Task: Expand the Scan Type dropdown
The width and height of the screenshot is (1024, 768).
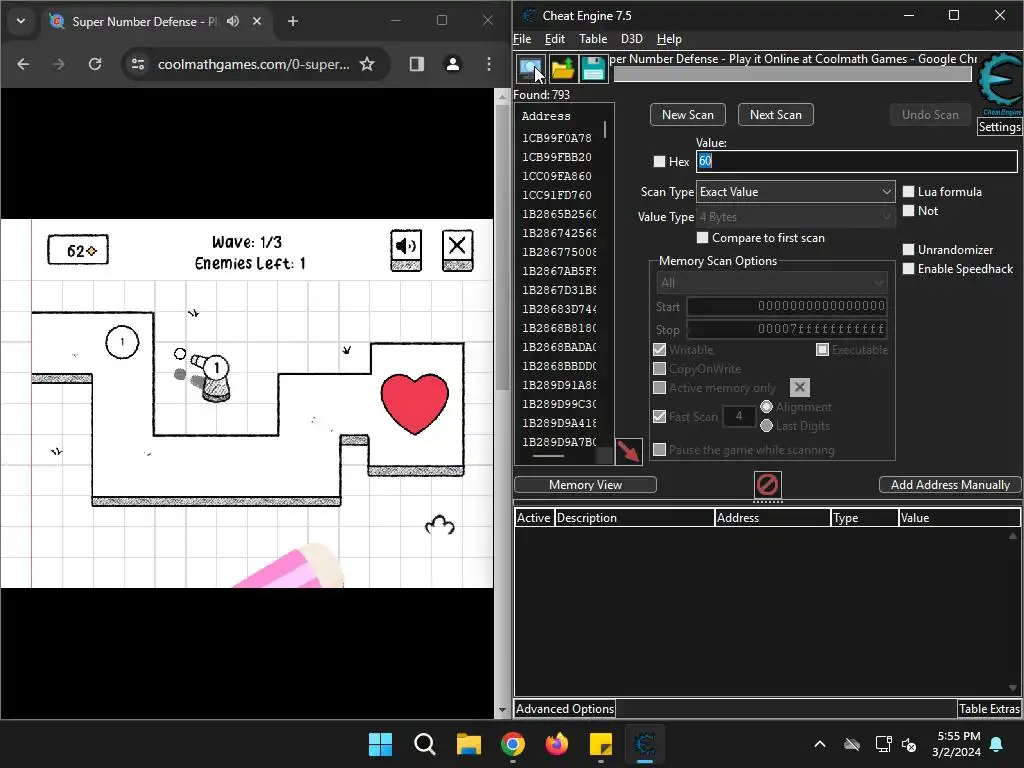Action: (795, 192)
